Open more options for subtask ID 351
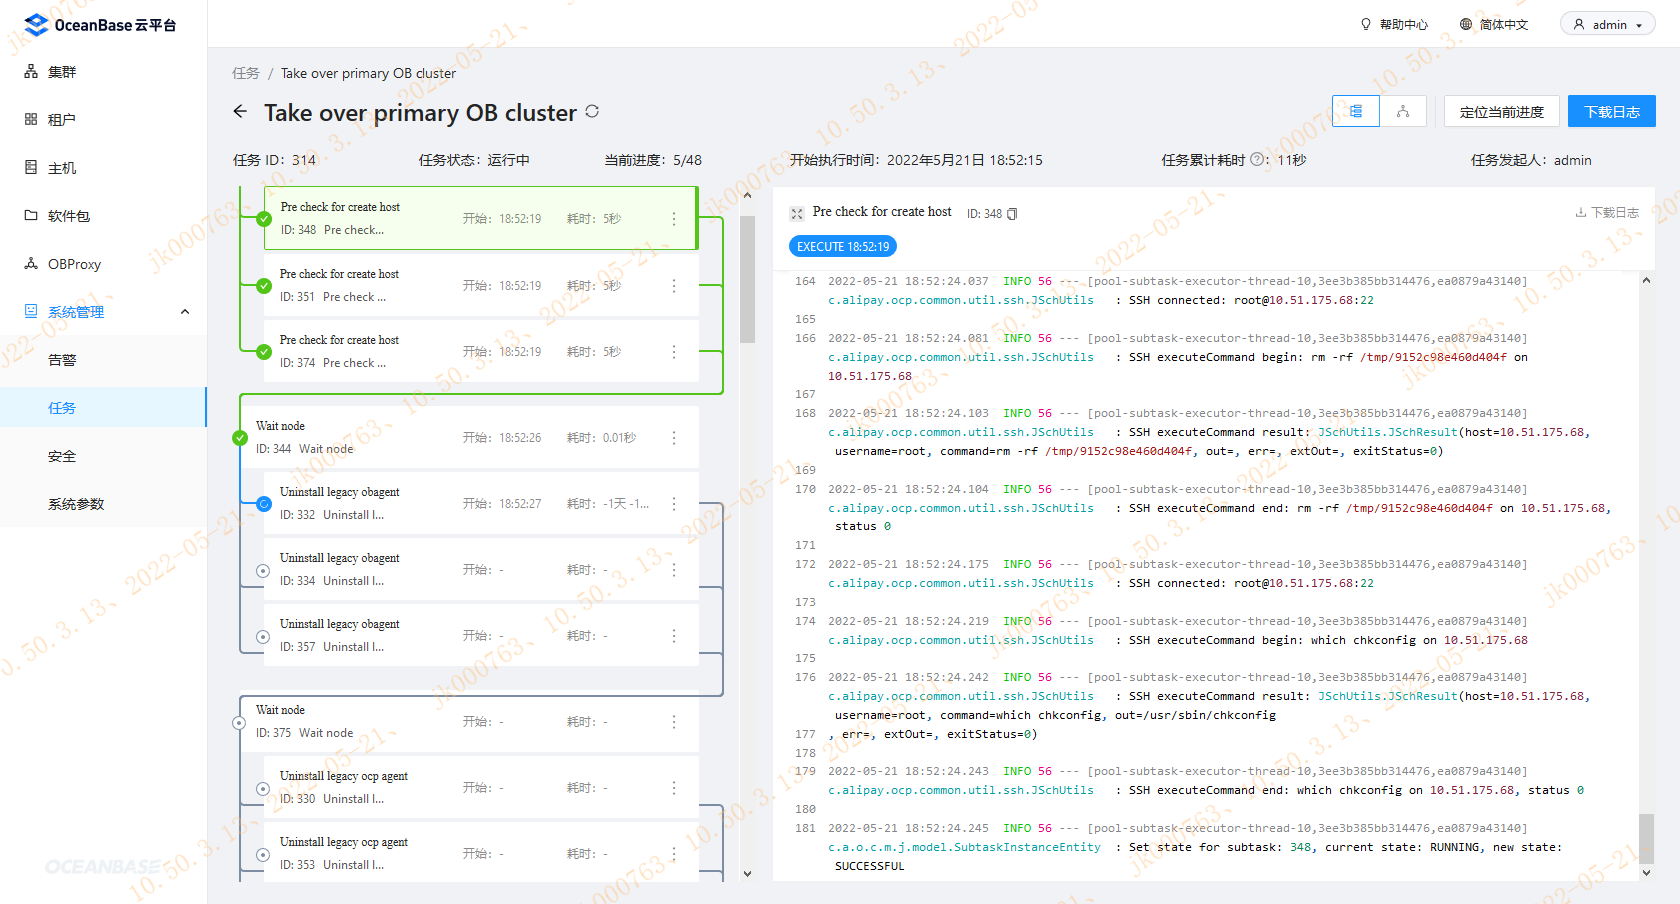 coord(674,285)
